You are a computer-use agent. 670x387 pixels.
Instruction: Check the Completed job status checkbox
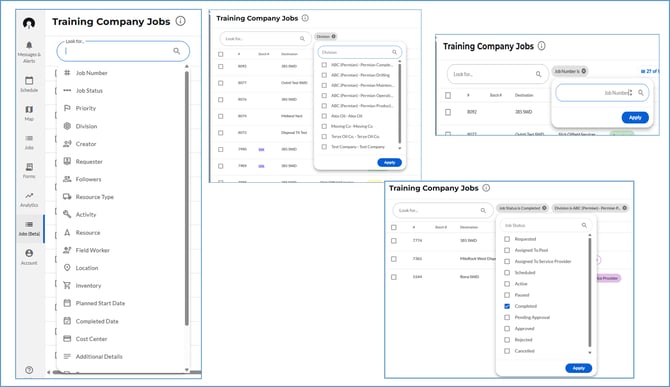pyautogui.click(x=507, y=306)
